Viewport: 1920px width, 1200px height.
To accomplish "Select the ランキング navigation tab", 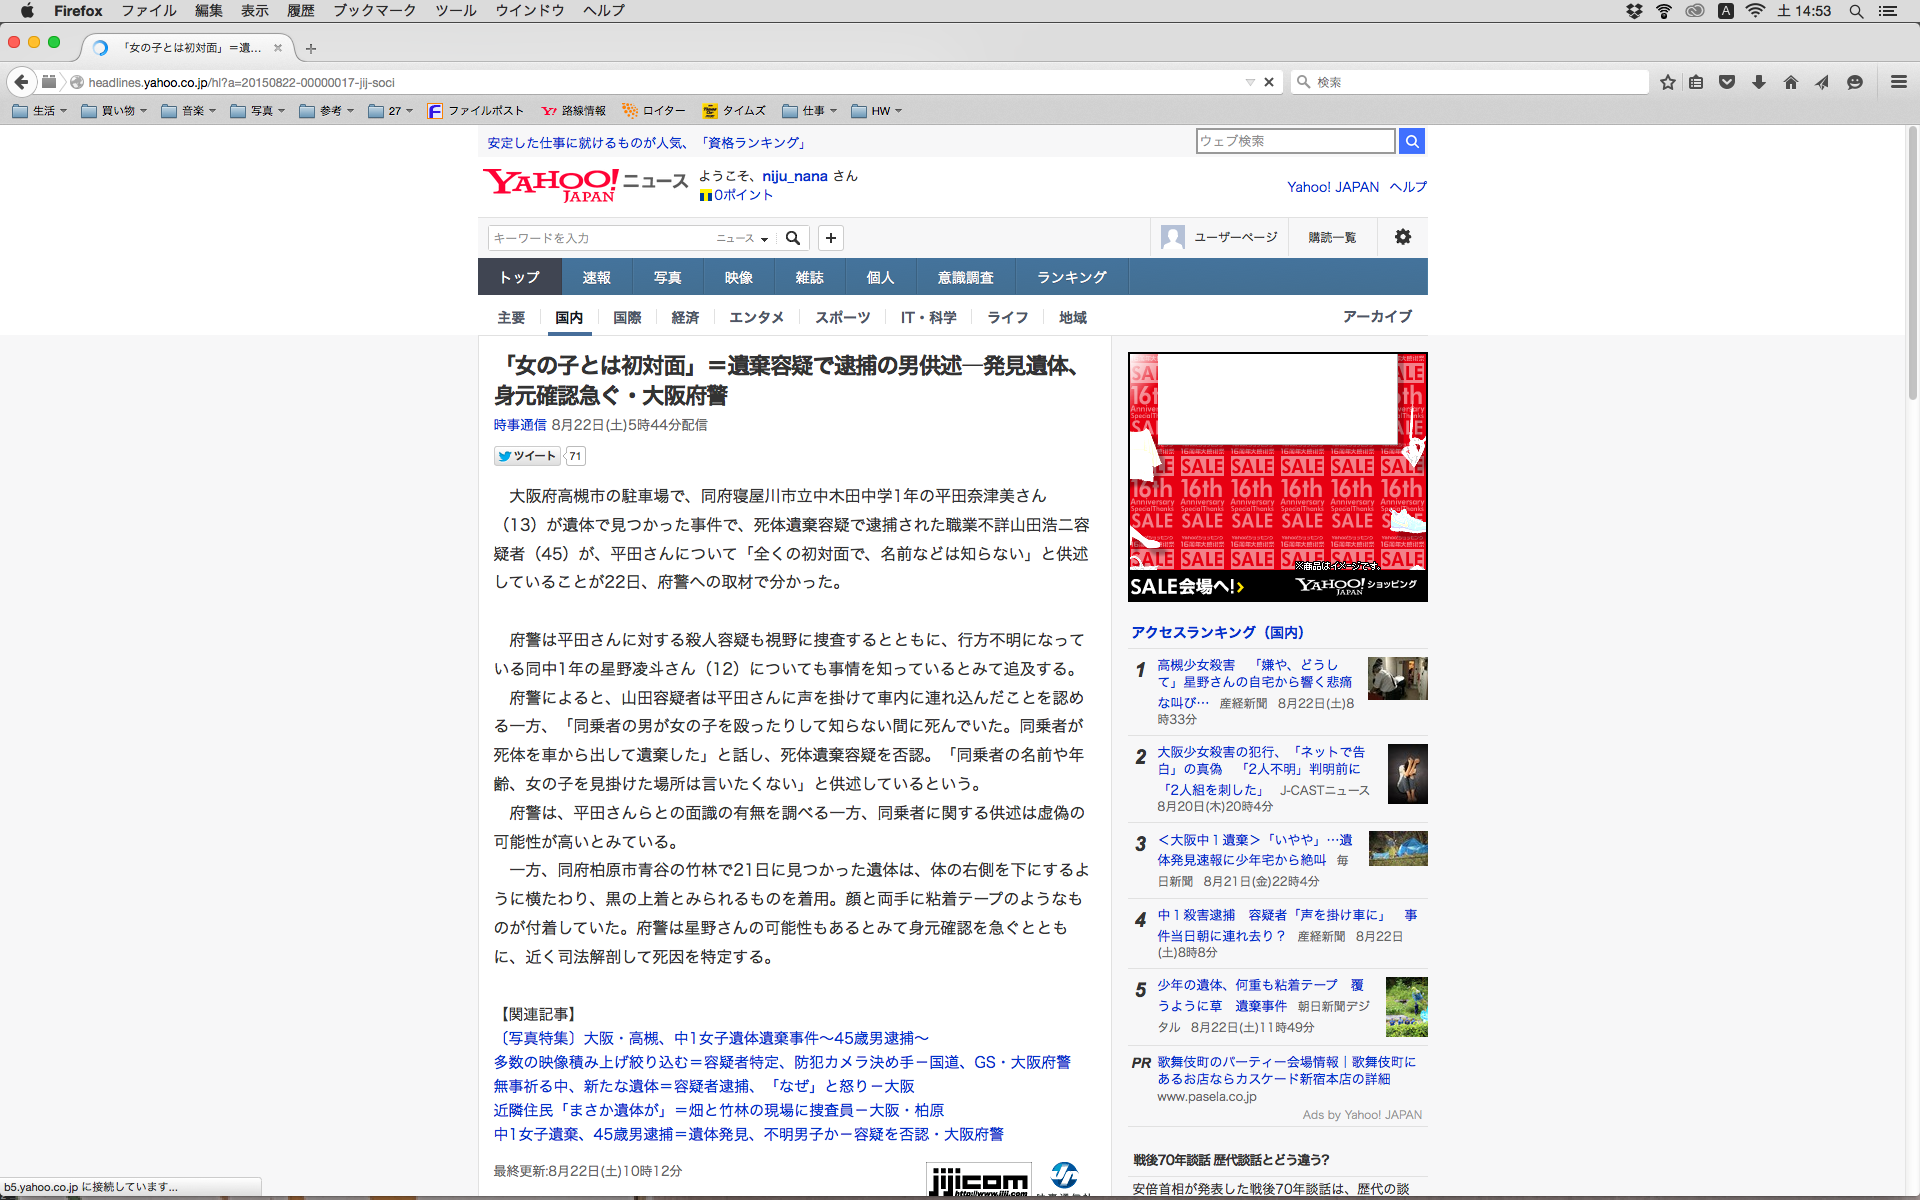I will pyautogui.click(x=1071, y=277).
